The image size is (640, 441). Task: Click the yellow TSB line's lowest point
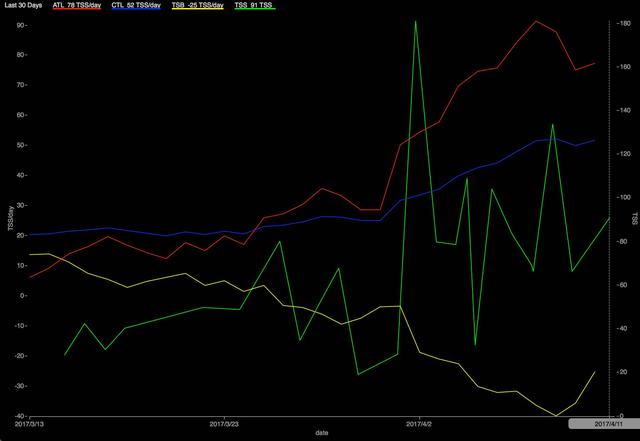pyautogui.click(x=556, y=415)
